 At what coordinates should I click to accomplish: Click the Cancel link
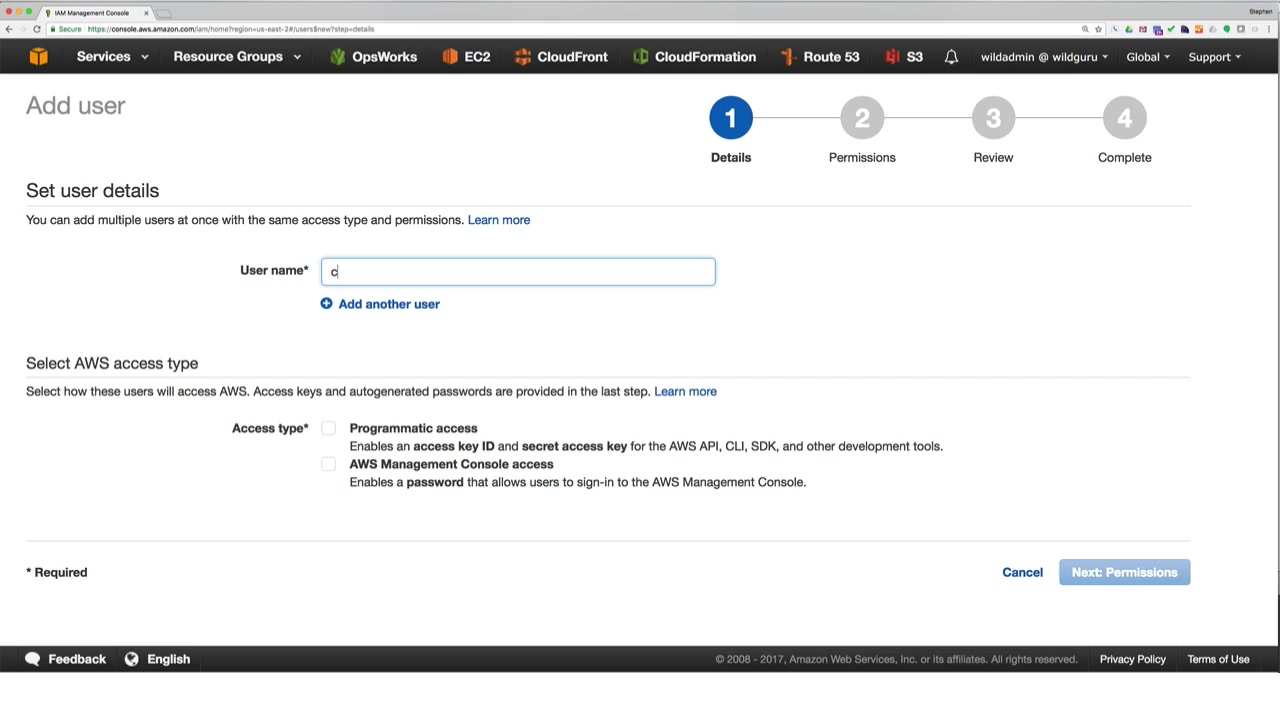[x=1022, y=572]
